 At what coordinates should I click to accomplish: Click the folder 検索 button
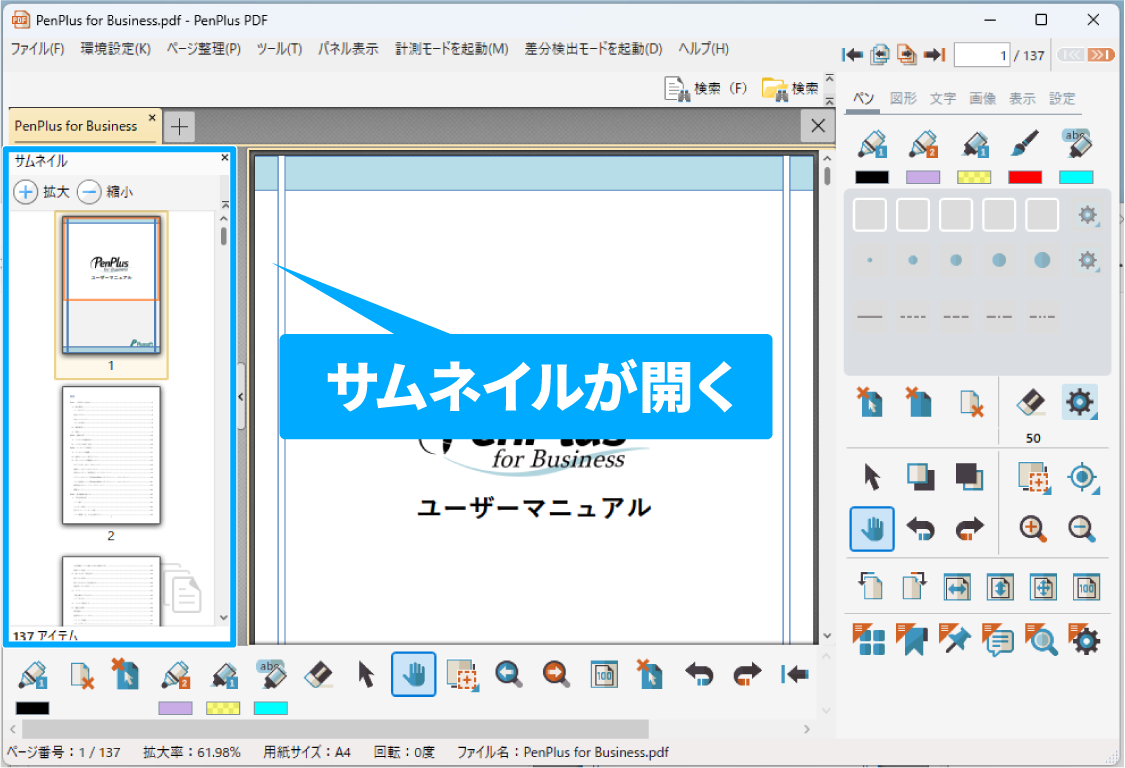pos(790,88)
